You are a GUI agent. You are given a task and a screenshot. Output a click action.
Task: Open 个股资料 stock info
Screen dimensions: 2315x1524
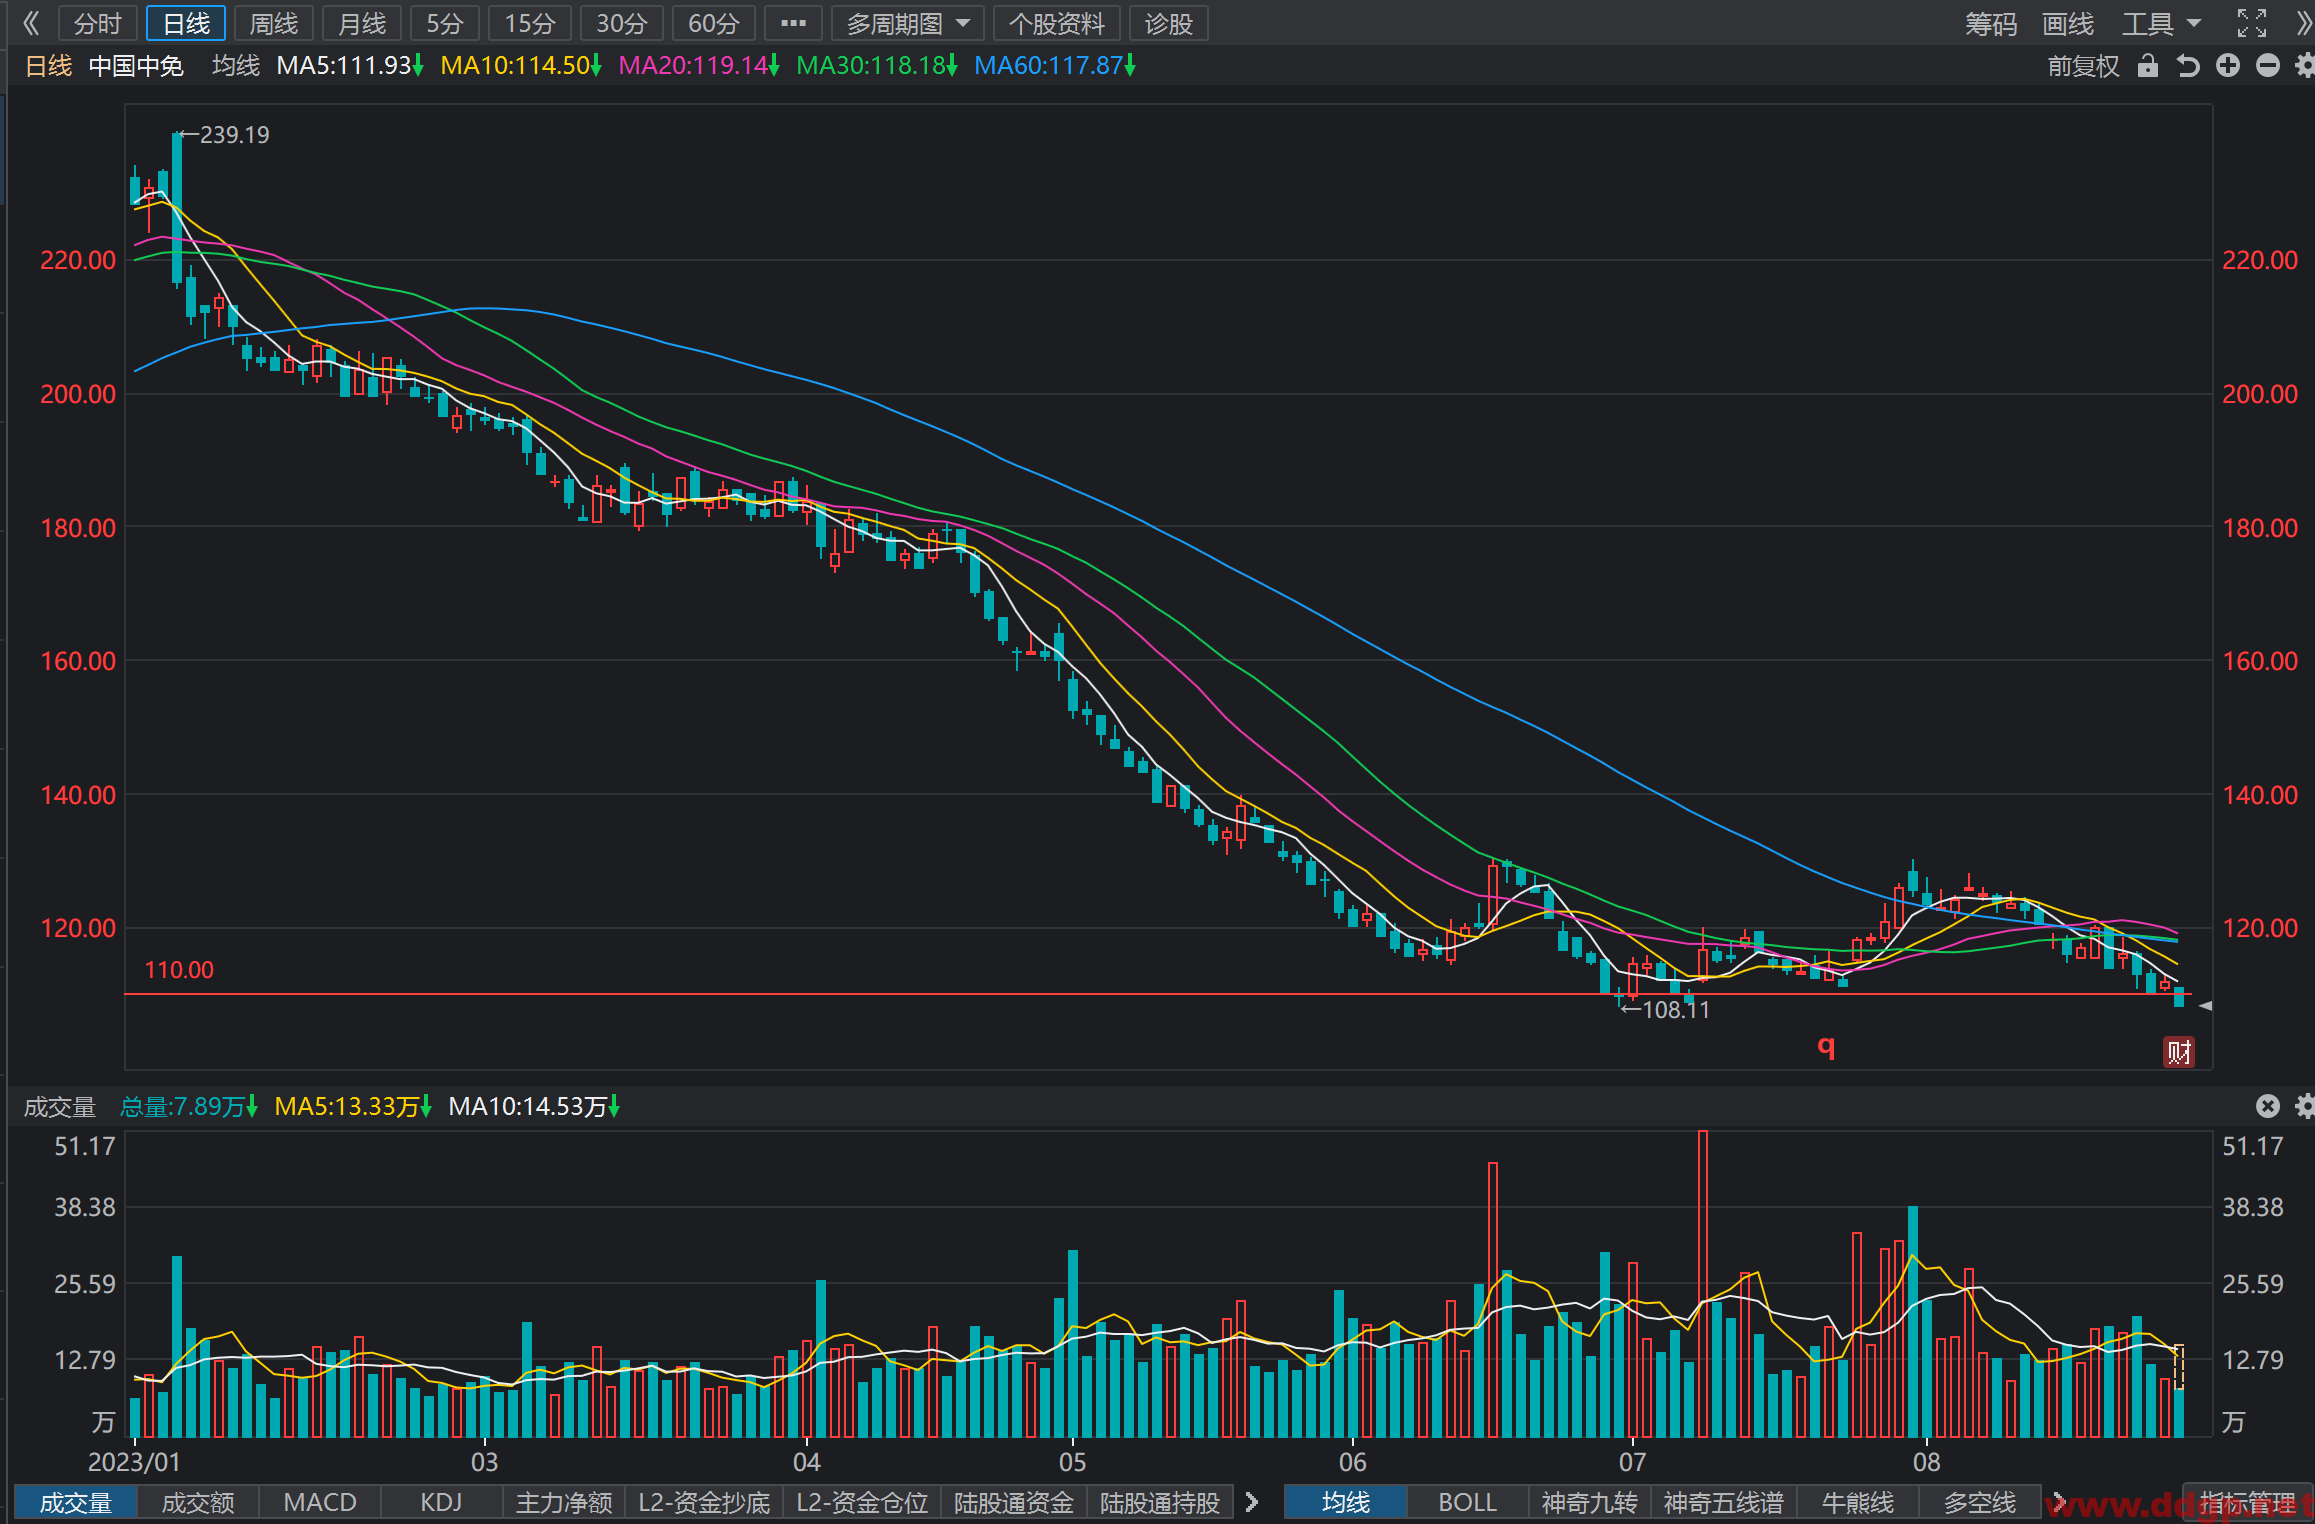(1057, 23)
